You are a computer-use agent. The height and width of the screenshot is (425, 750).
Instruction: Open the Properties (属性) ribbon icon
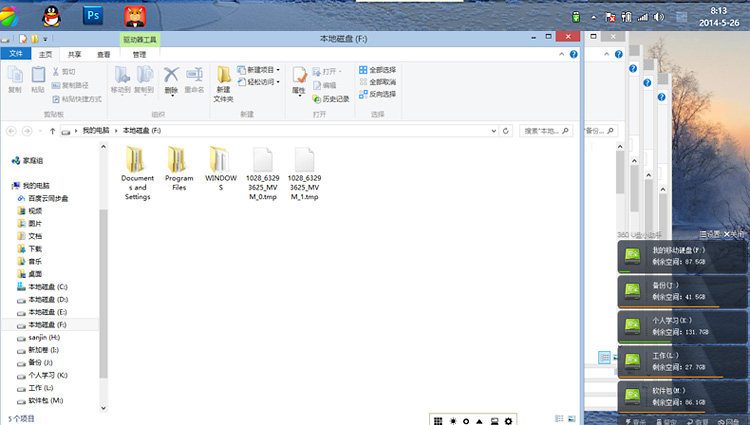[299, 81]
